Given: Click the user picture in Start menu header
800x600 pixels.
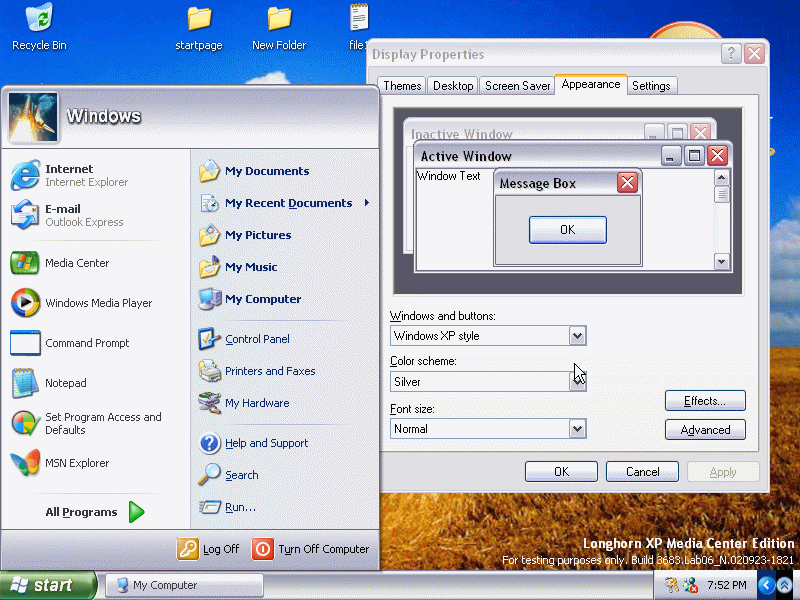Looking at the screenshot, I should [x=33, y=117].
